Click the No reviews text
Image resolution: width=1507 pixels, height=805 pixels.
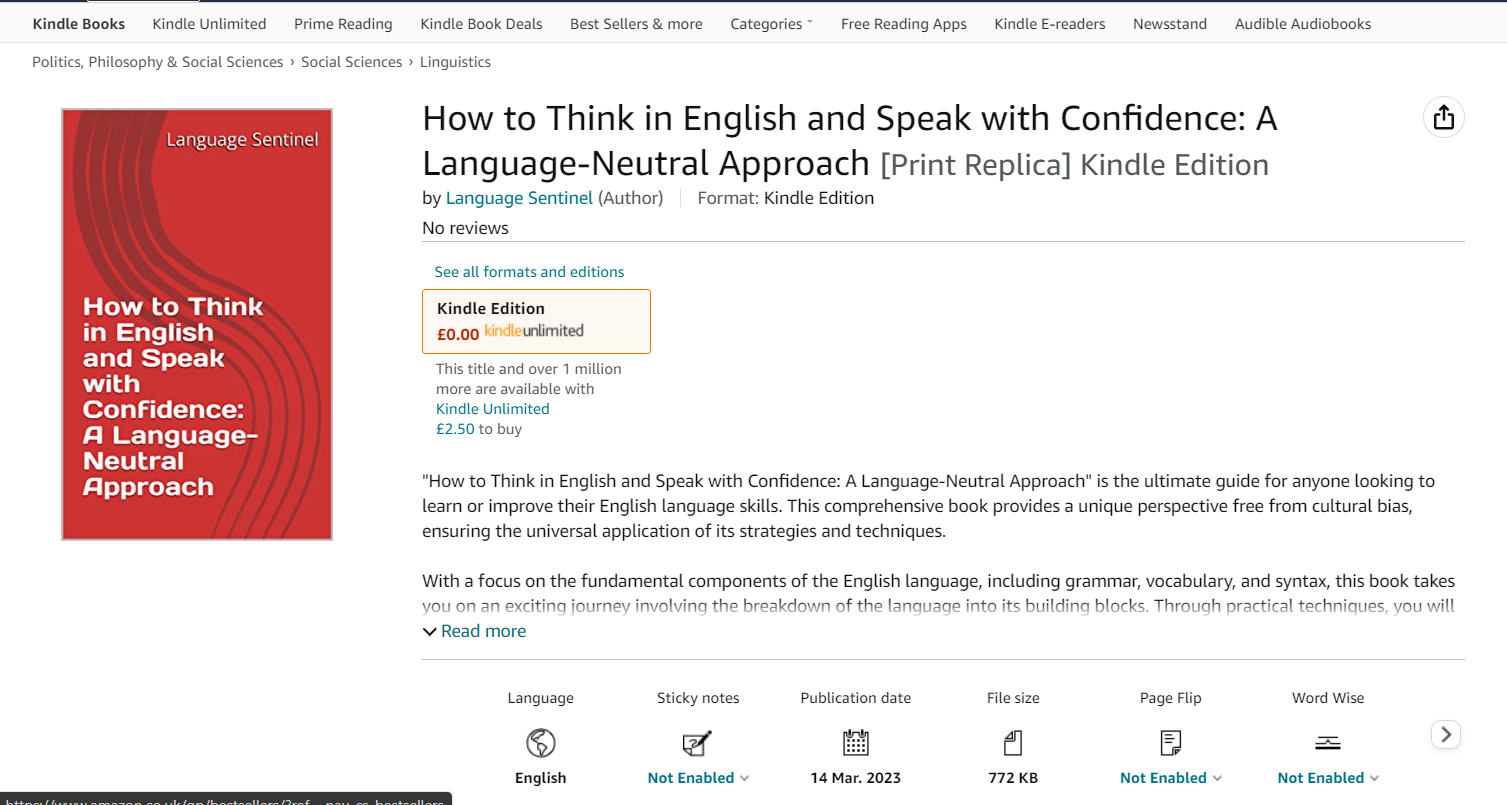(x=465, y=228)
